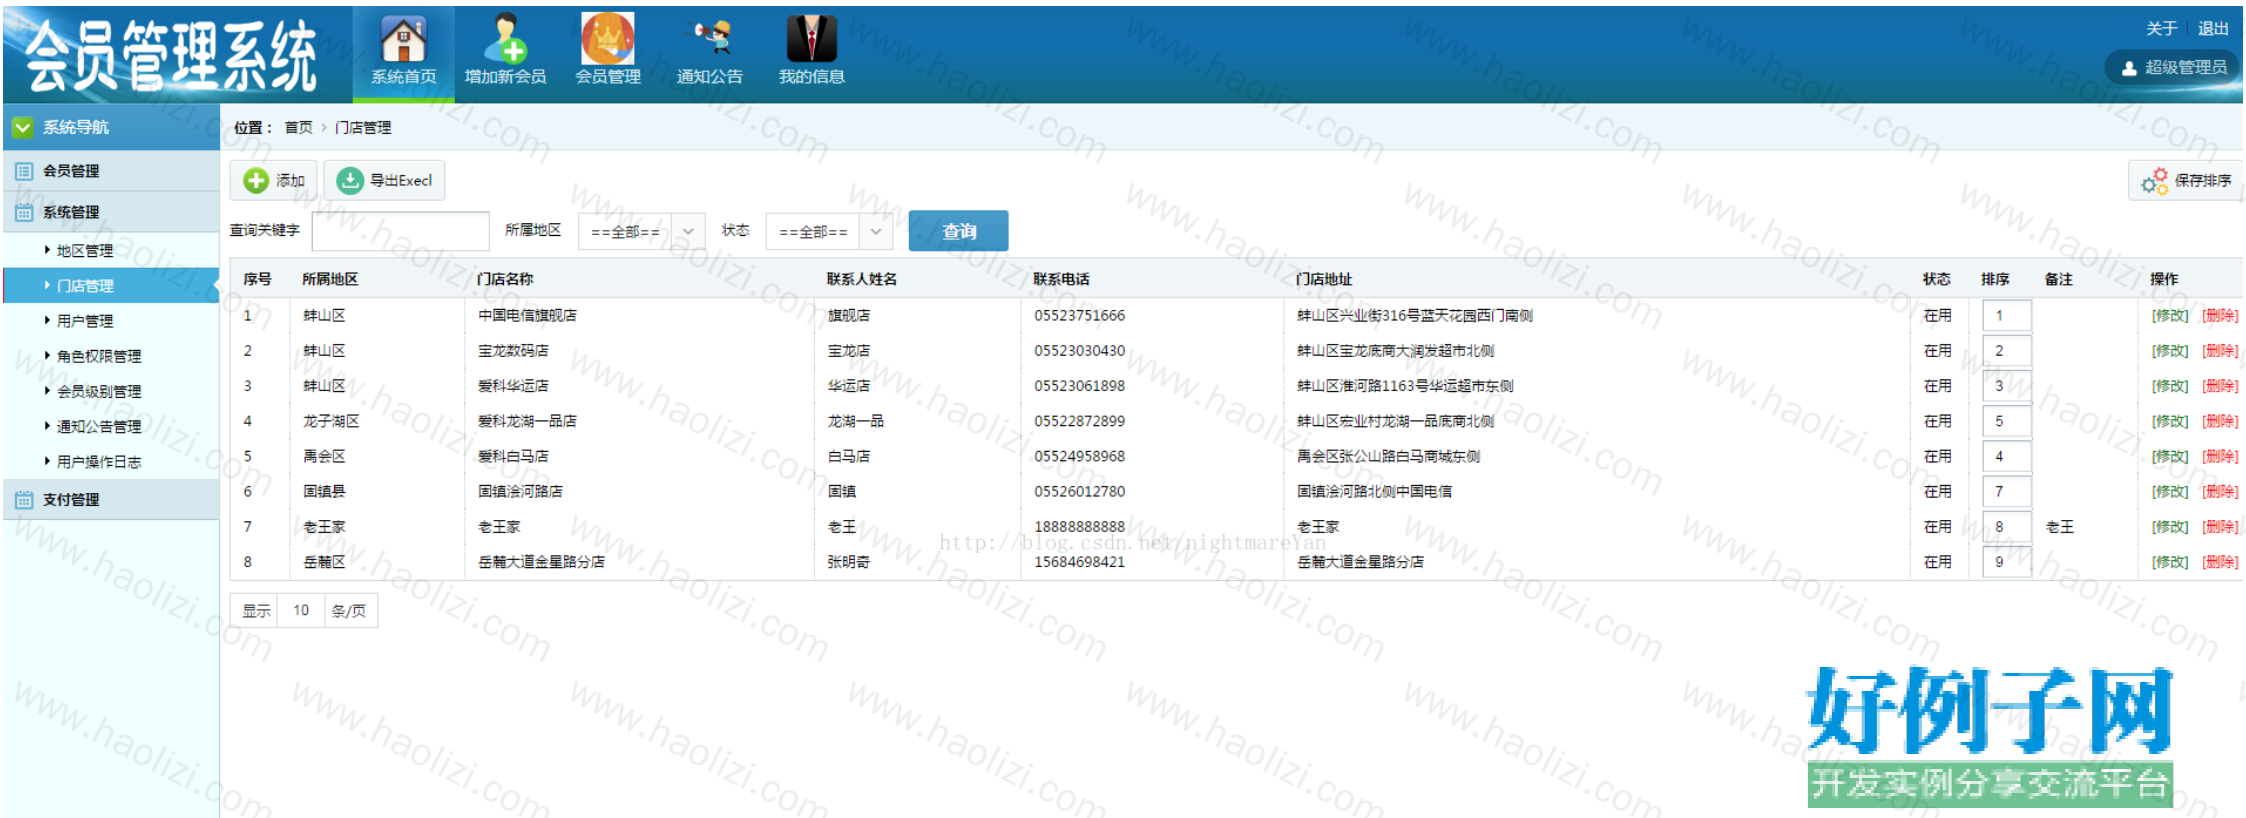
Task: Click sort order field for 固镇浍河路店
Action: 2006,492
